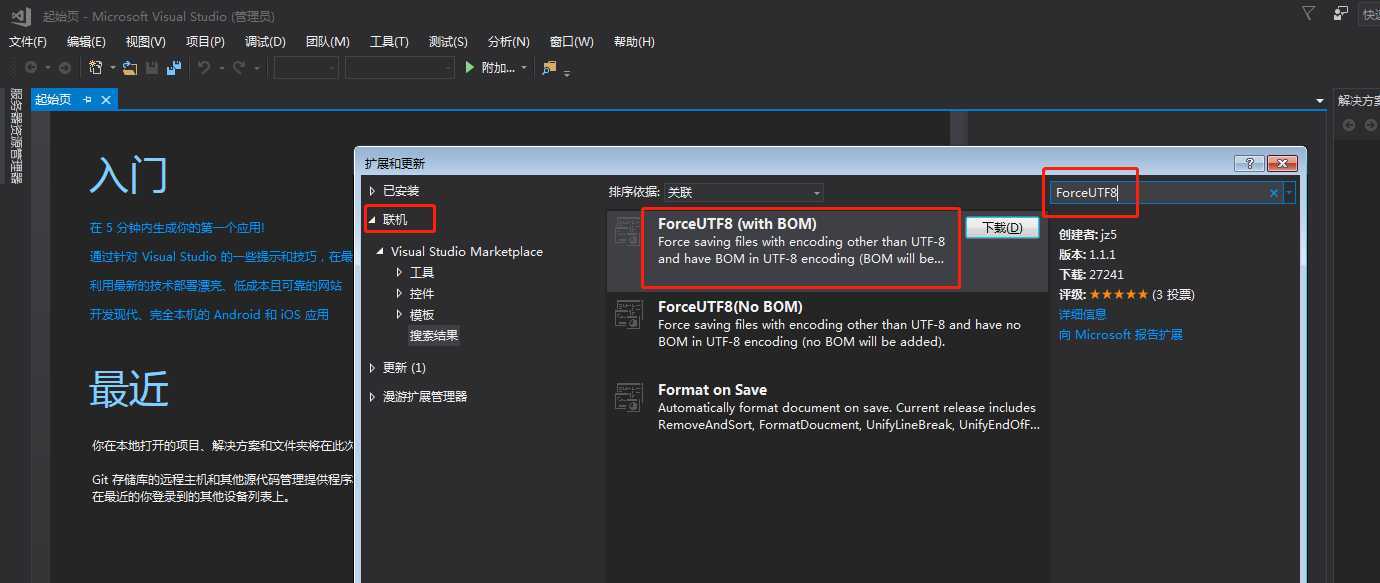This screenshot has width=1380, height=583.
Task: Click the ForceUTF8 (with BOM) extension icon
Action: click(x=628, y=233)
